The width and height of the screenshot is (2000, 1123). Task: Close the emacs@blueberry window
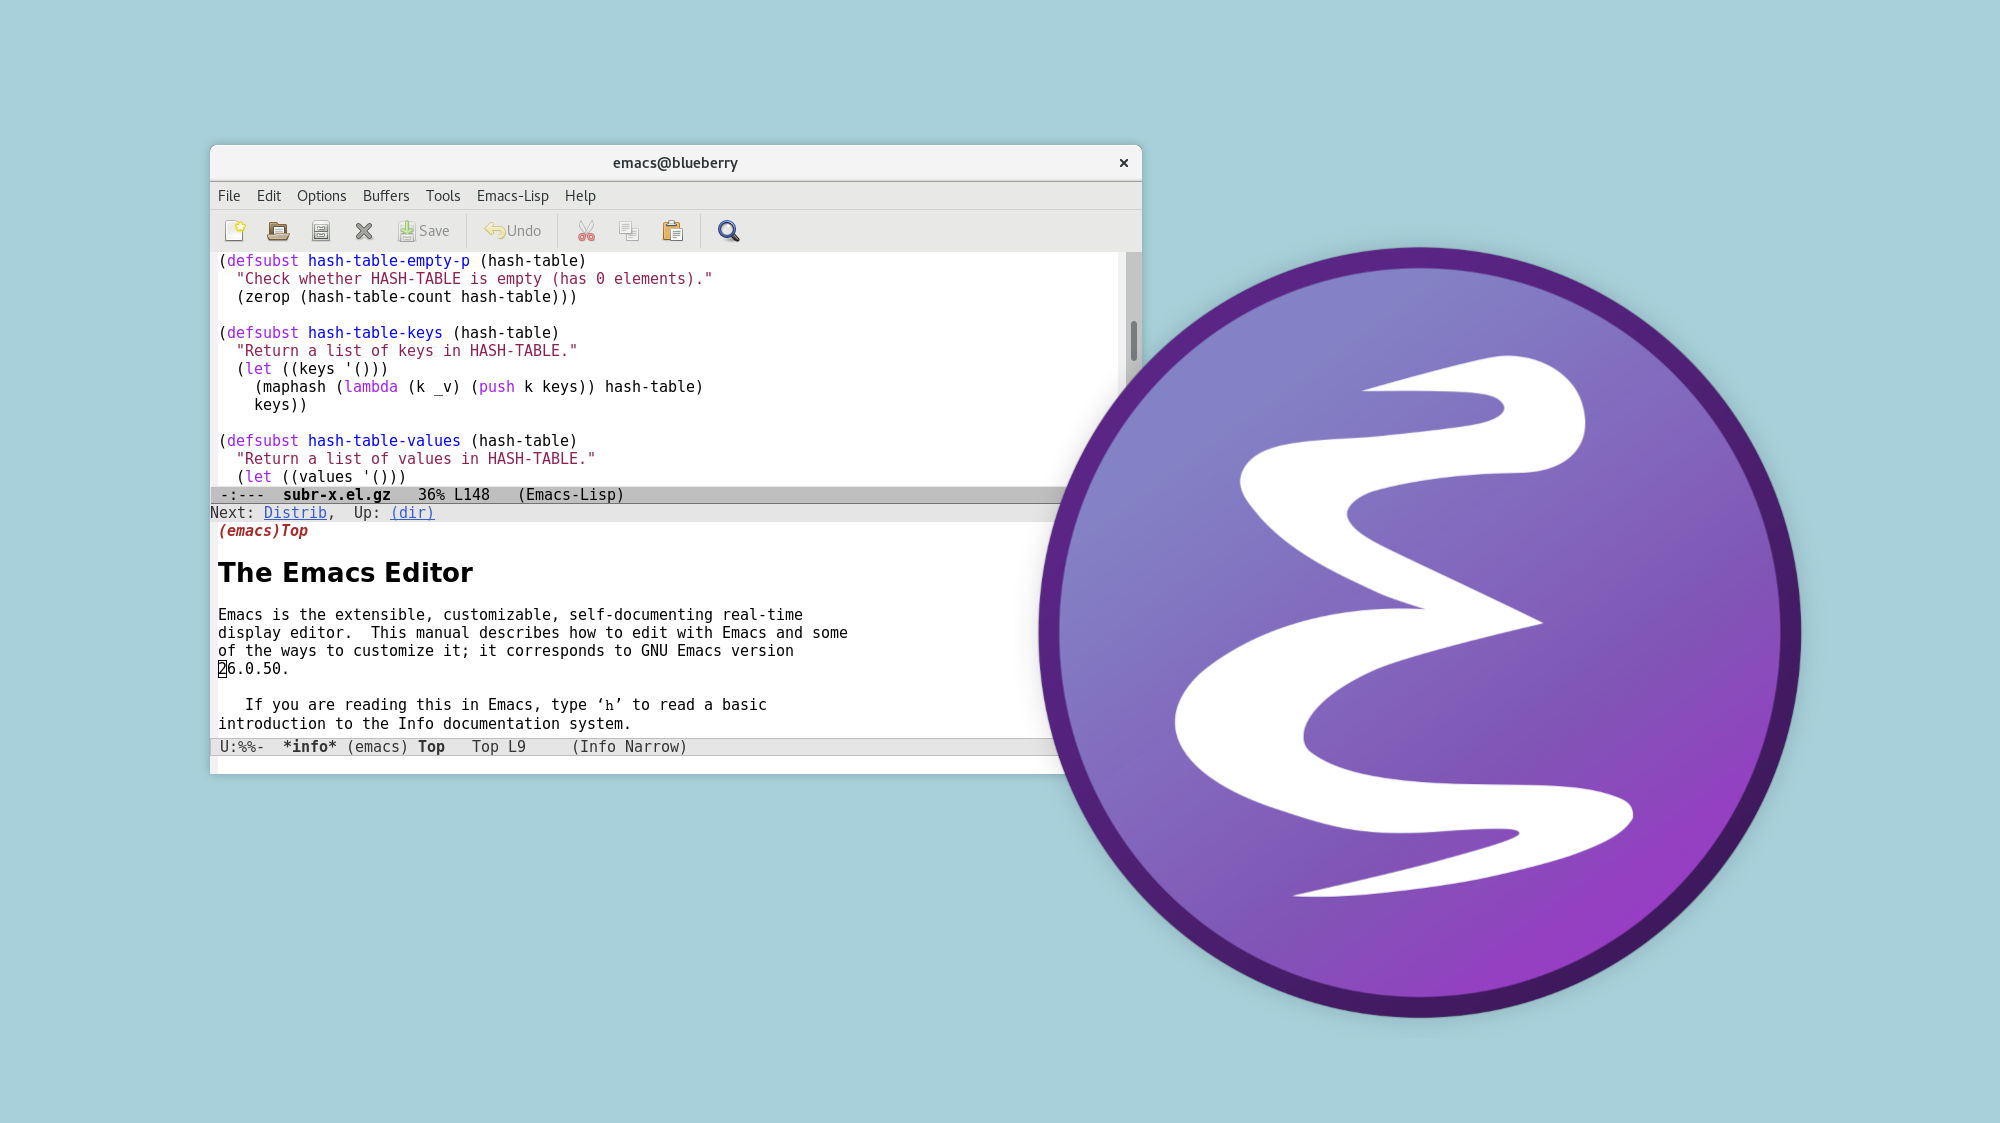[x=1124, y=163]
